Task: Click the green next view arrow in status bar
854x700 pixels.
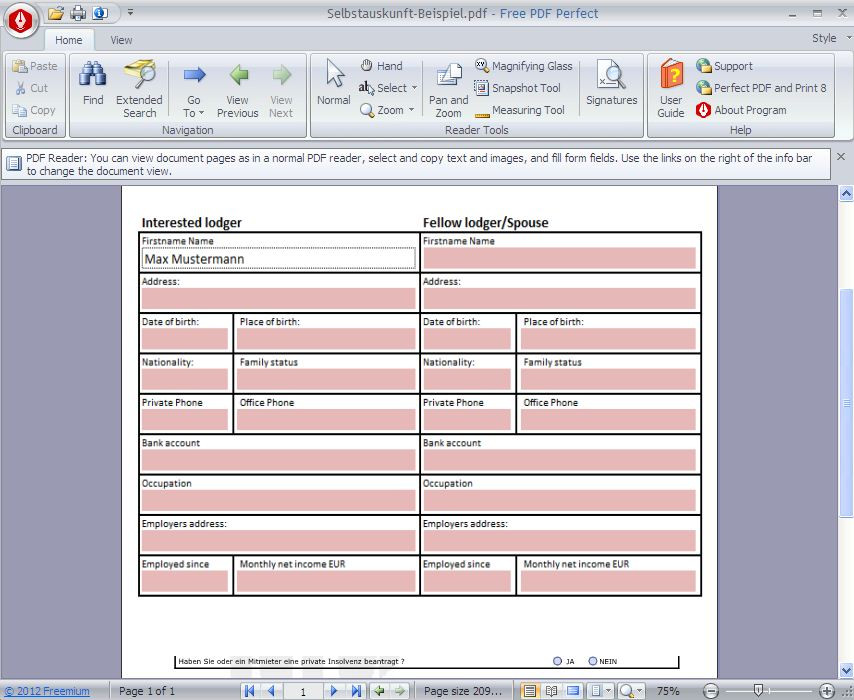Action: tap(400, 691)
